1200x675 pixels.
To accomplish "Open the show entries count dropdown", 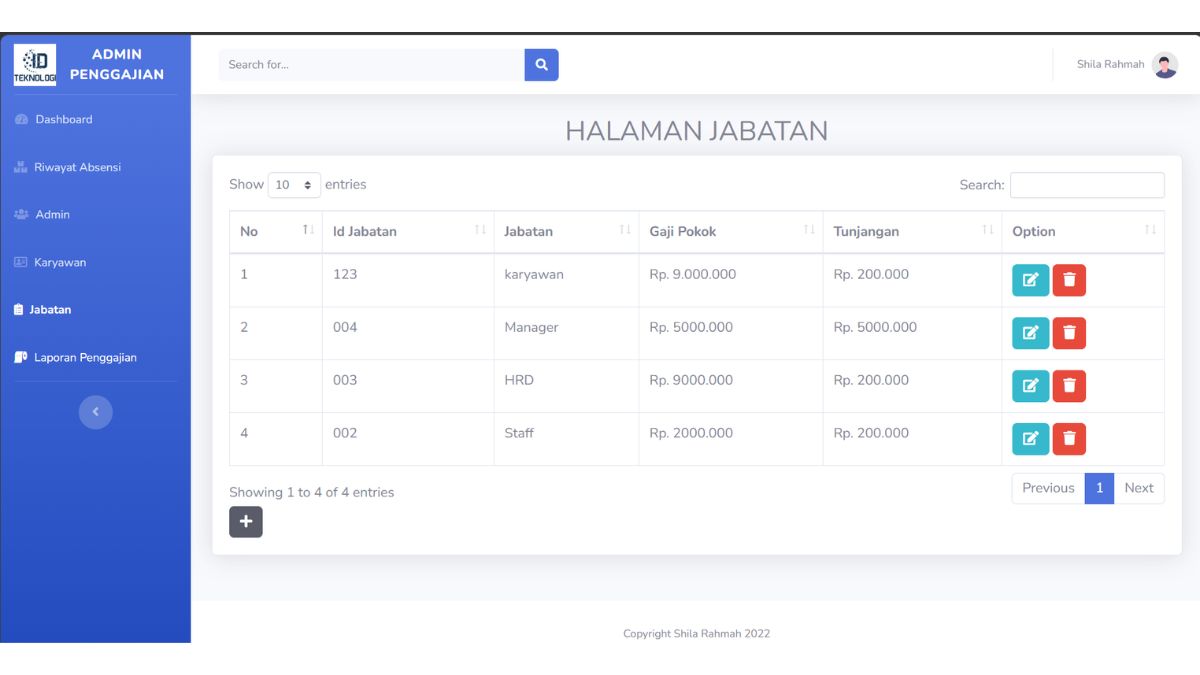I will tap(294, 185).
